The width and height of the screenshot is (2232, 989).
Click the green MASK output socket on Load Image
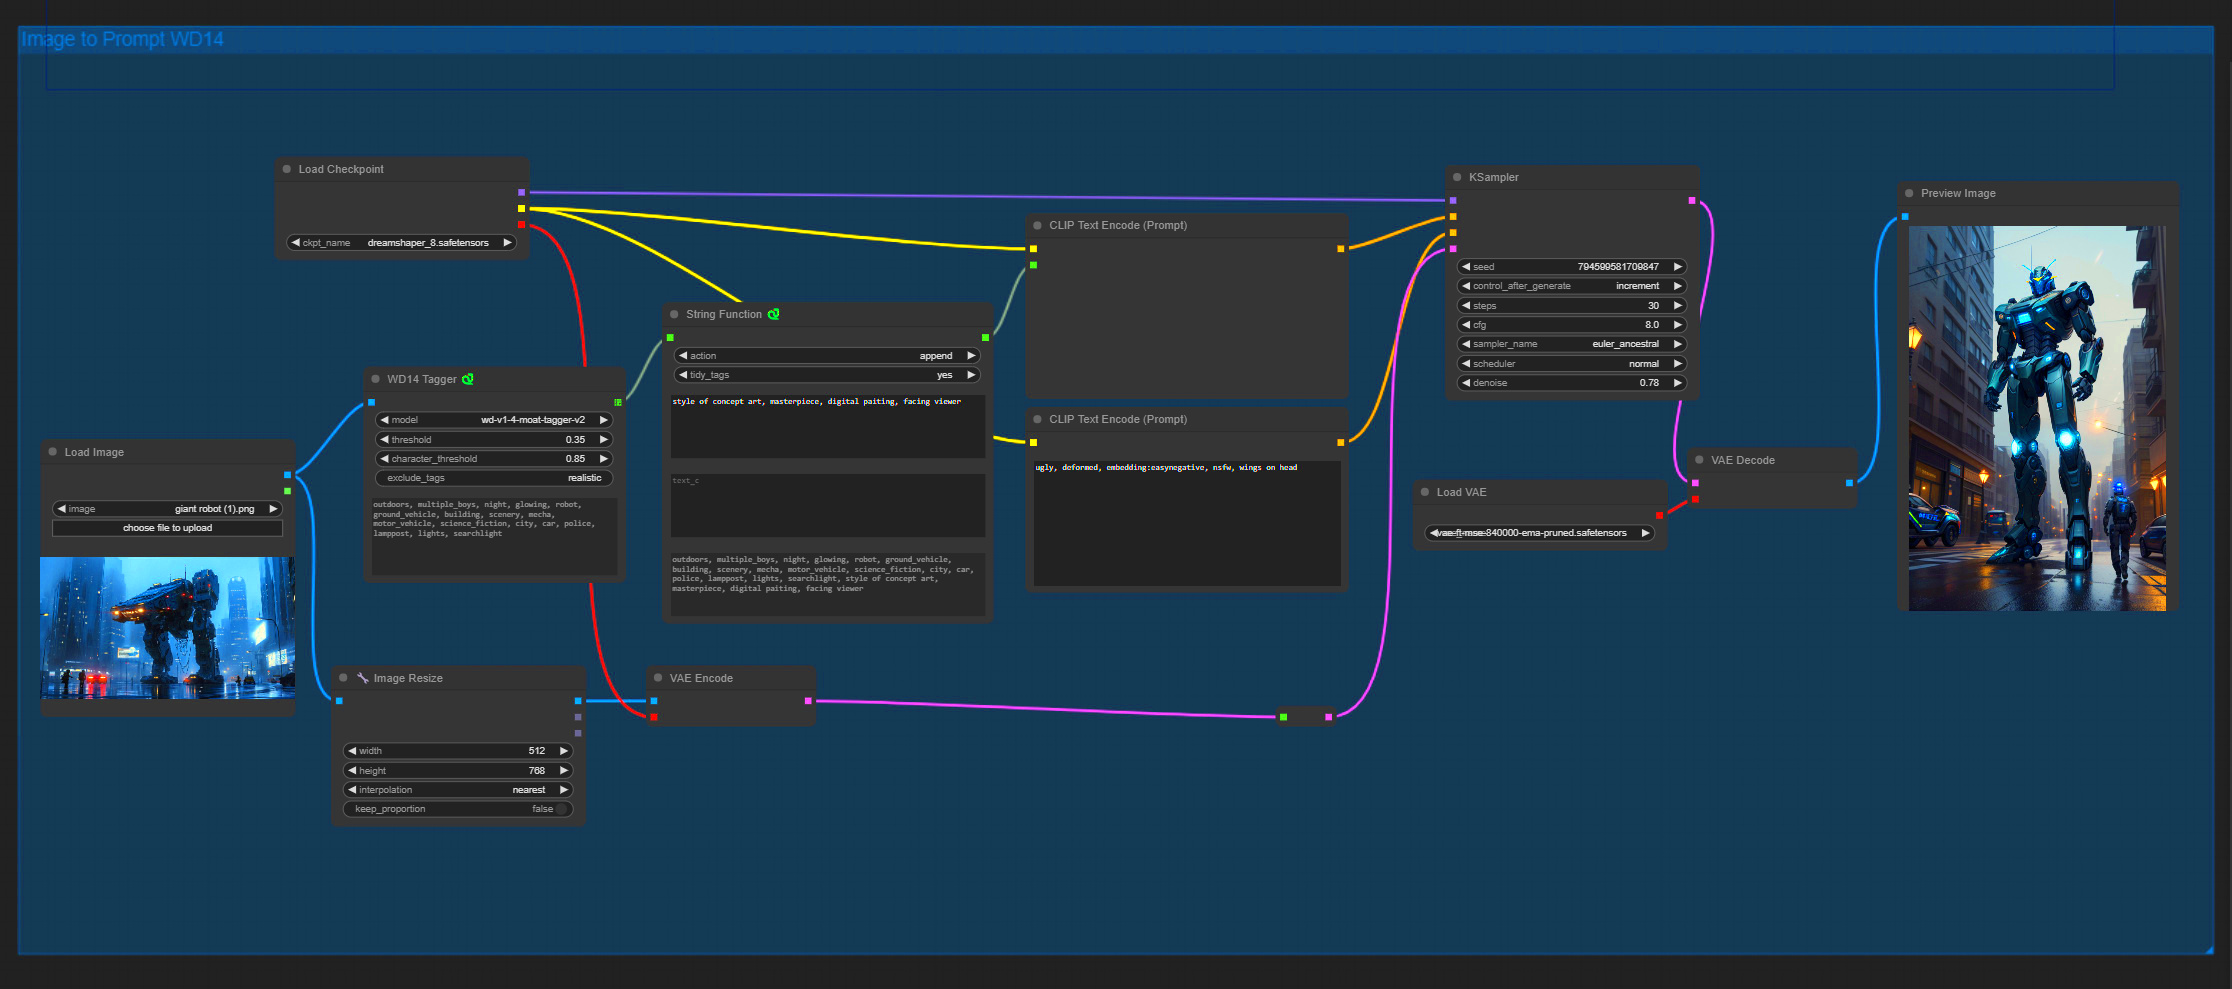point(288,491)
